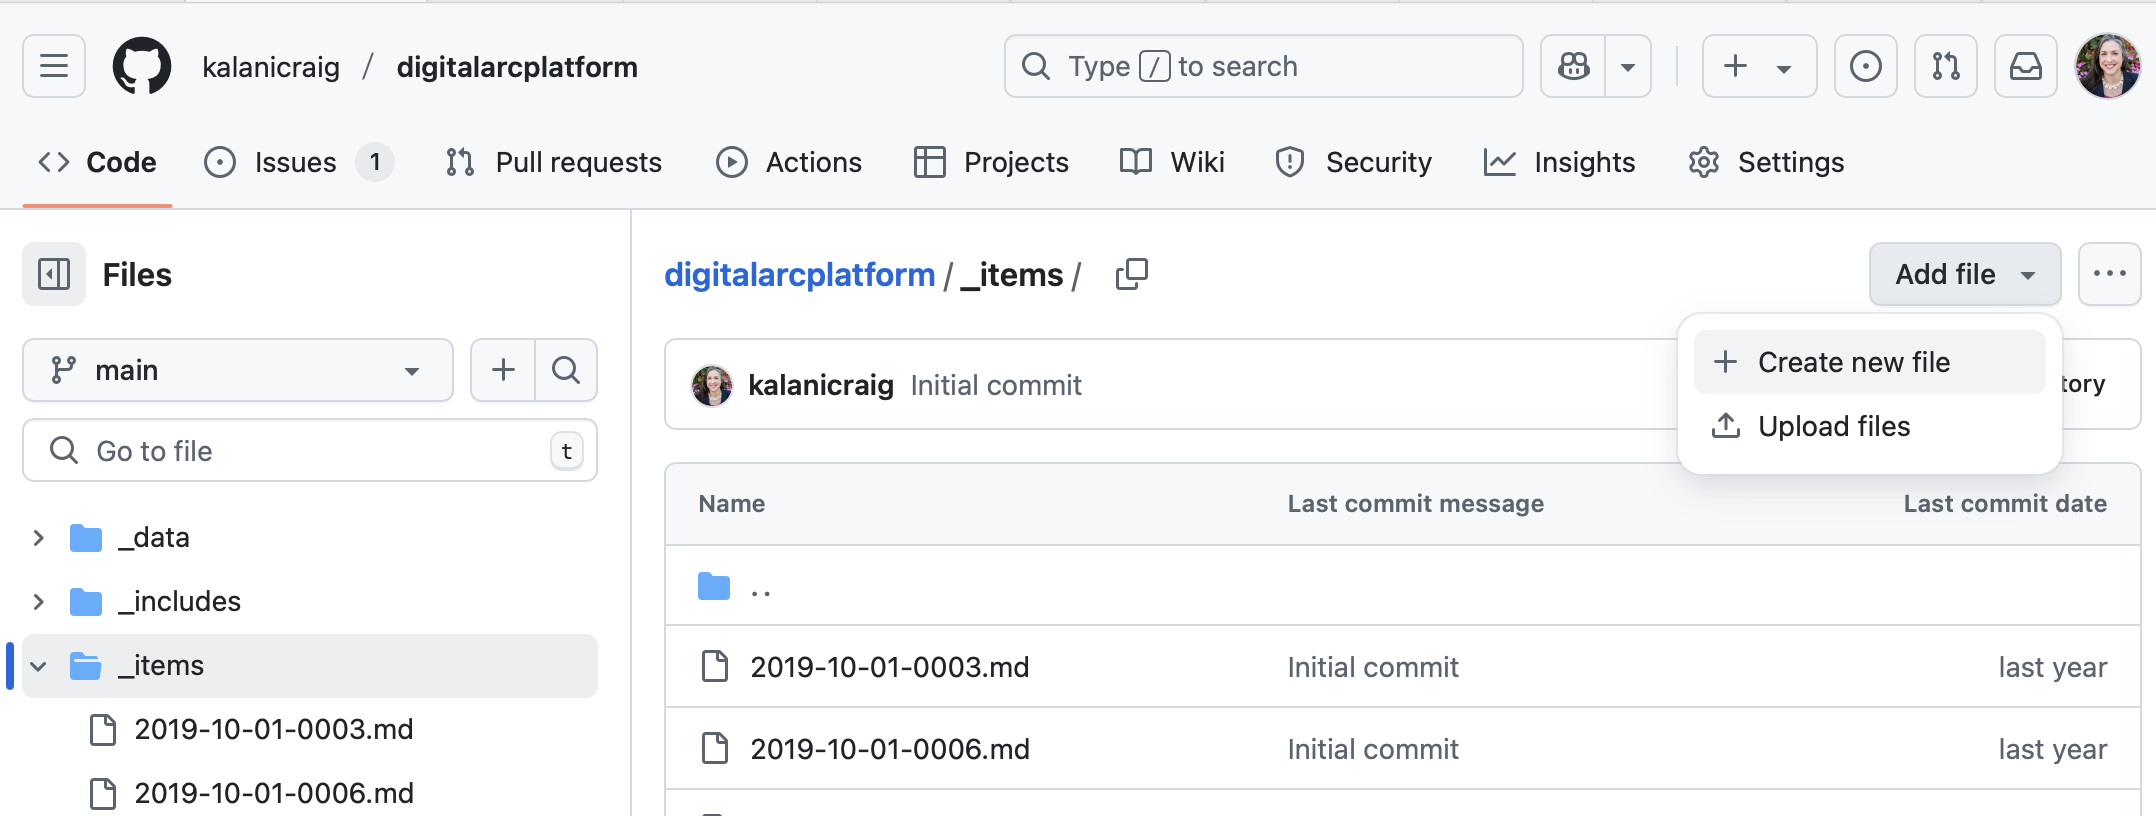
Task: Click last year date for 2019-10-01-0006.md
Action: click(2053, 749)
